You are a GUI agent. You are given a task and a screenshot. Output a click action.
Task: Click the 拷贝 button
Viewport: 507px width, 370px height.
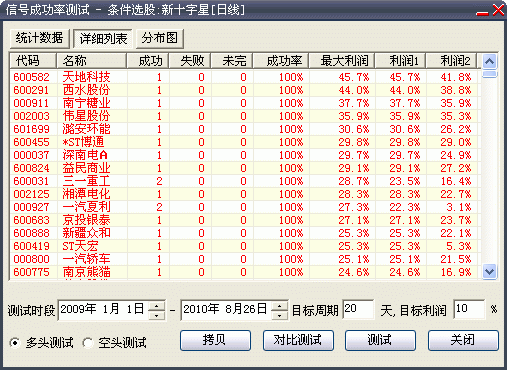[215, 340]
